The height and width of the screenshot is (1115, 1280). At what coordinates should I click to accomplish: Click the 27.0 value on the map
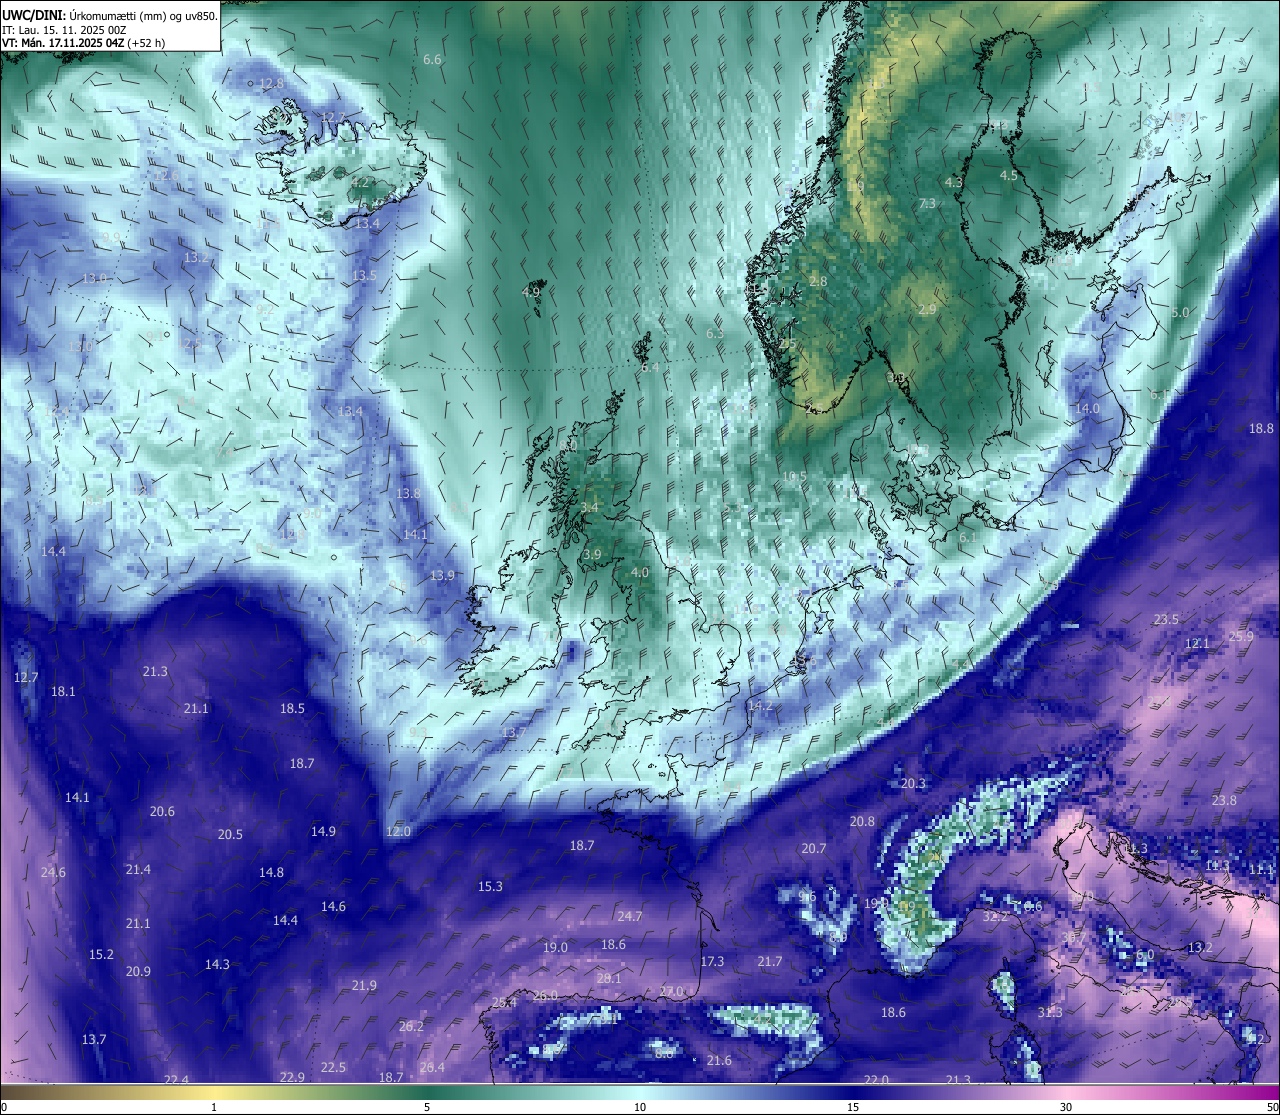(671, 991)
